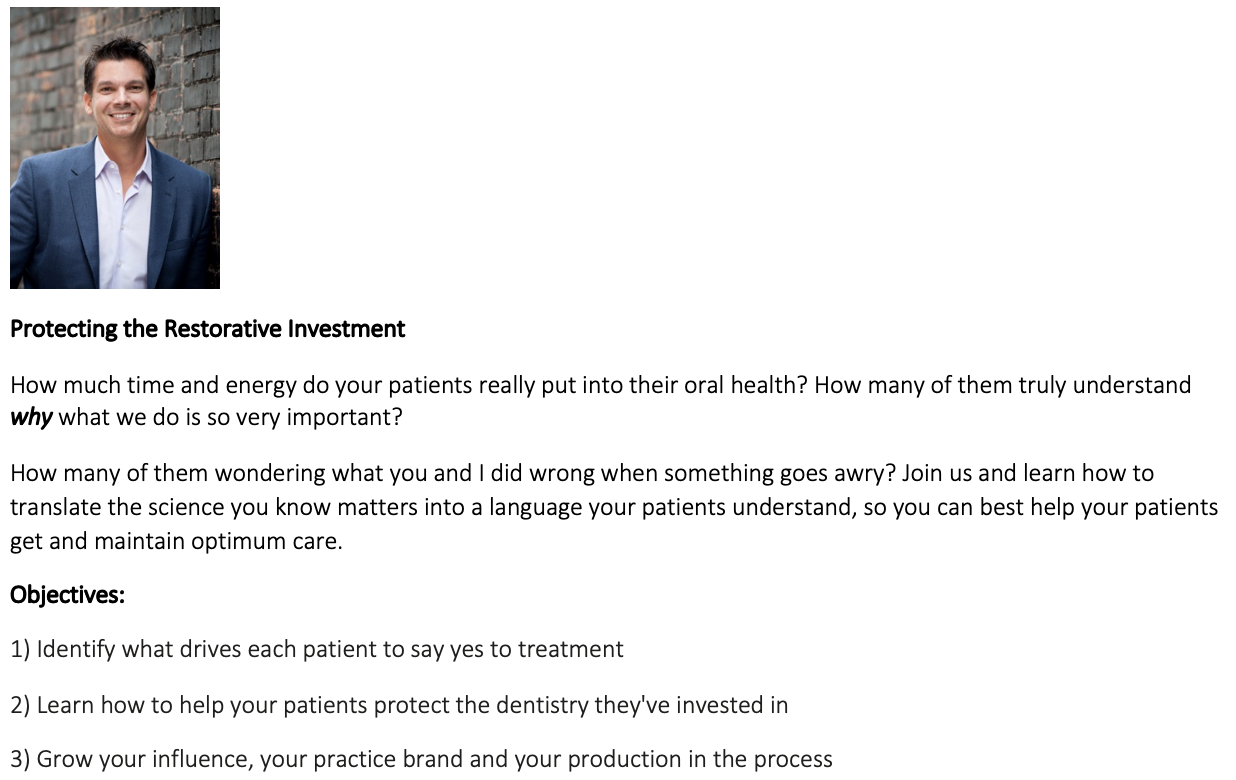1236x780 pixels.
Task: Click objective 2 about protecting the dentistry
Action: 399,705
